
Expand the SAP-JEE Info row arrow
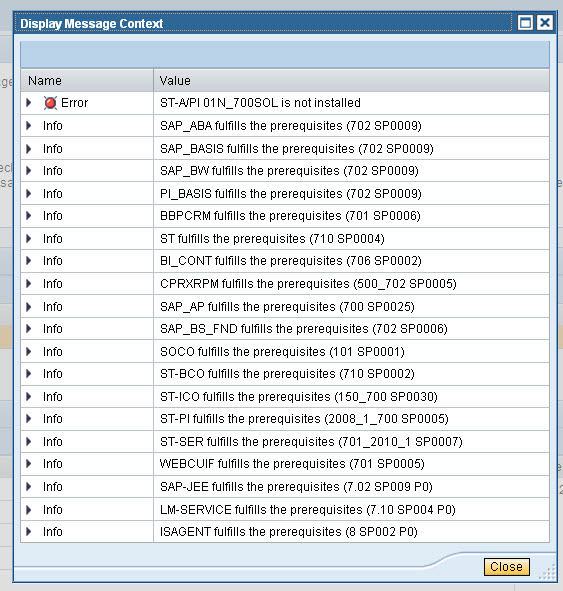tap(29, 487)
